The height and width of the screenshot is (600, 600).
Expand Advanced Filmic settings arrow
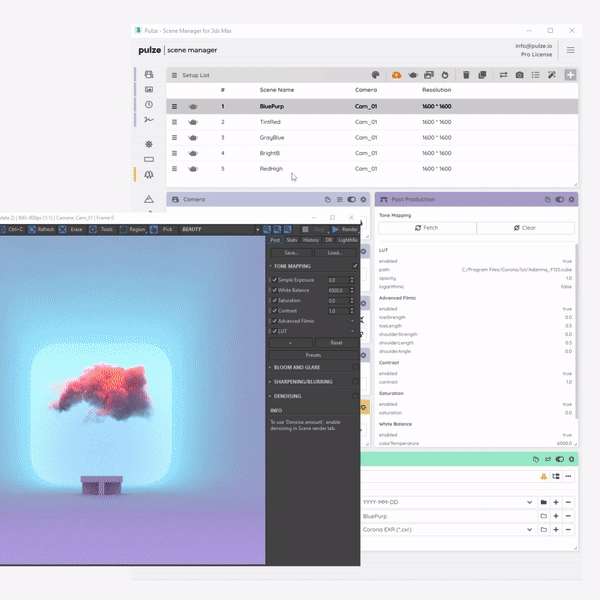352,321
